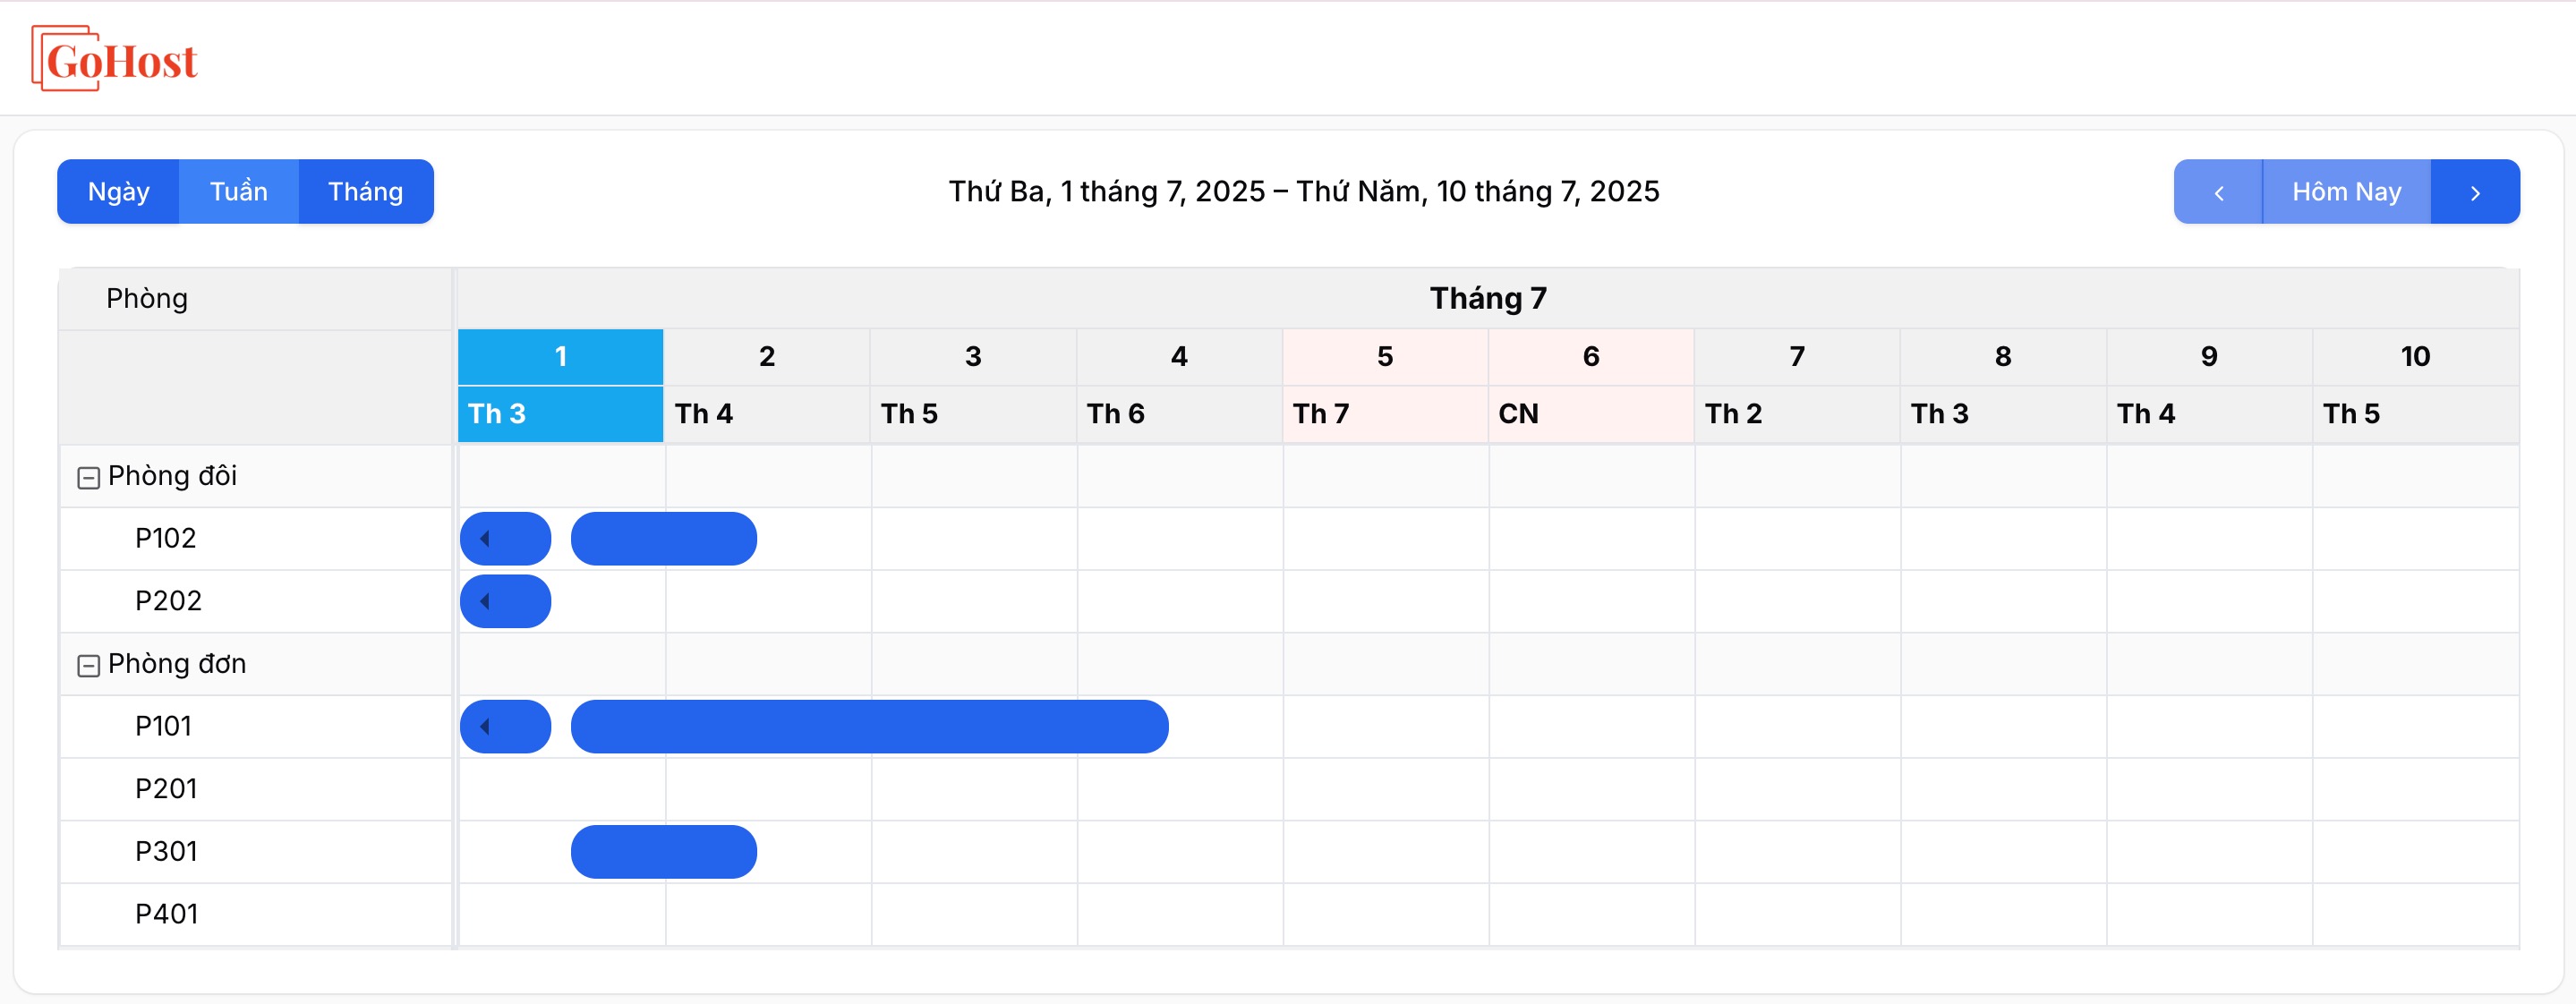Open P301 booking bar

pos(664,852)
